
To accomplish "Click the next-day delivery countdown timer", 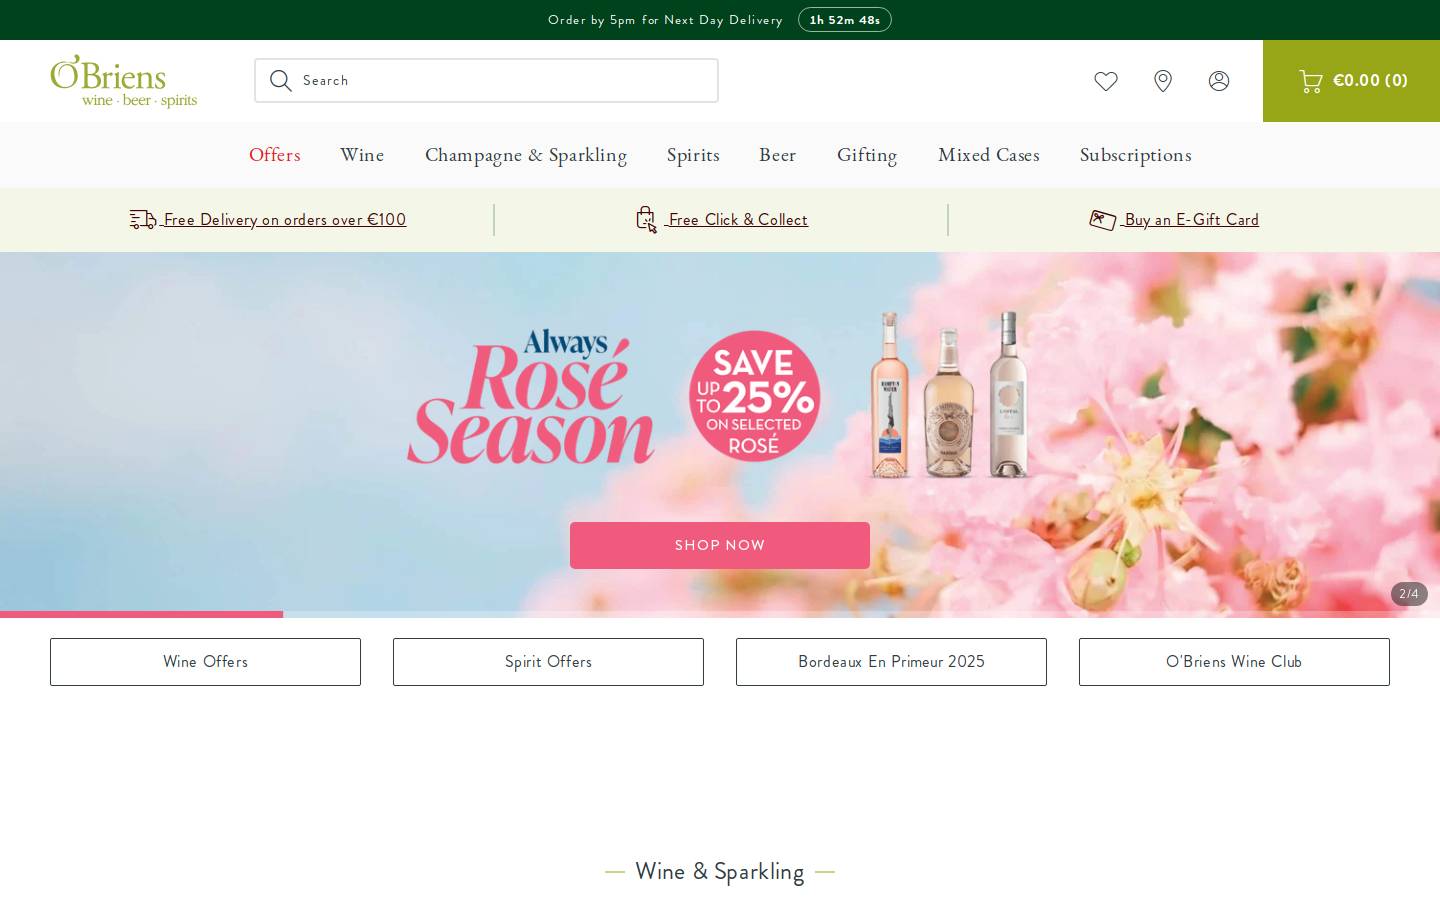I will (x=845, y=20).
